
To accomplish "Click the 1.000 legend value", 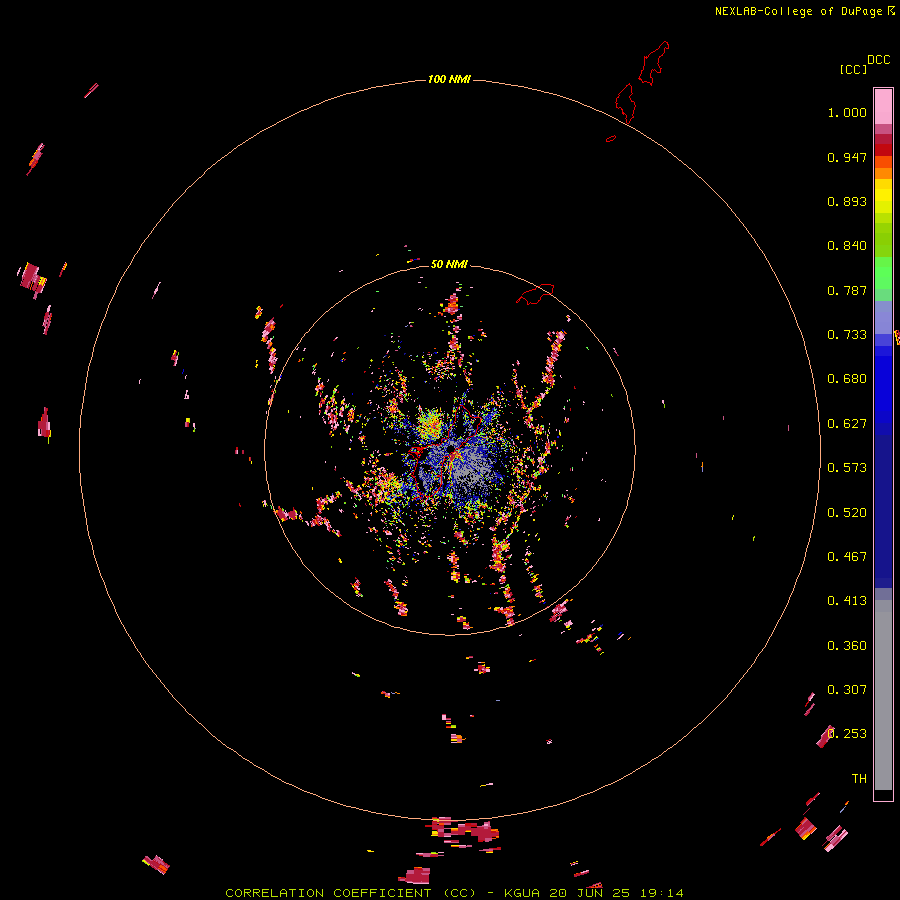I will pyautogui.click(x=847, y=112).
